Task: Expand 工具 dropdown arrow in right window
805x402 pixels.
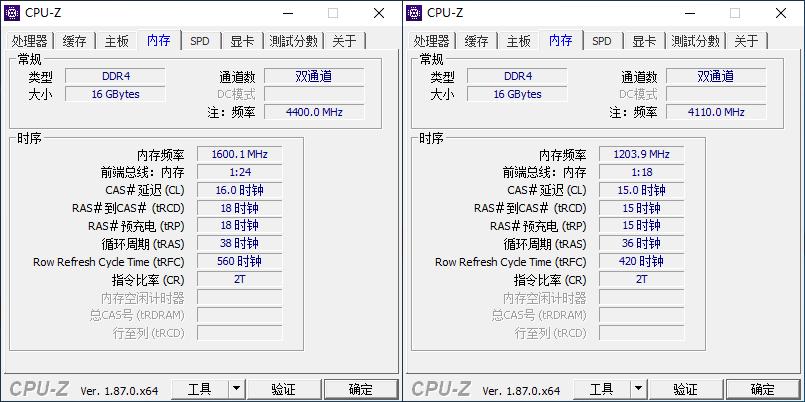Action: click(639, 389)
